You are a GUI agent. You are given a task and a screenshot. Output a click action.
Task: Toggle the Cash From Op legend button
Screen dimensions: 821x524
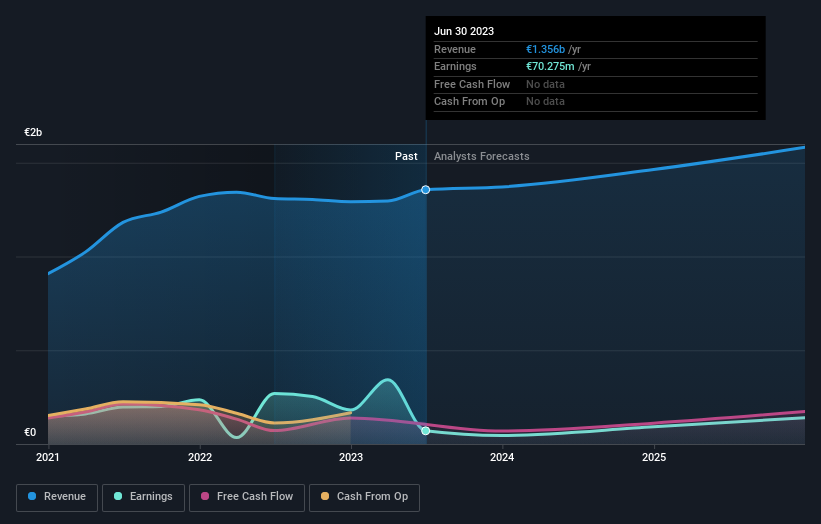tap(364, 497)
